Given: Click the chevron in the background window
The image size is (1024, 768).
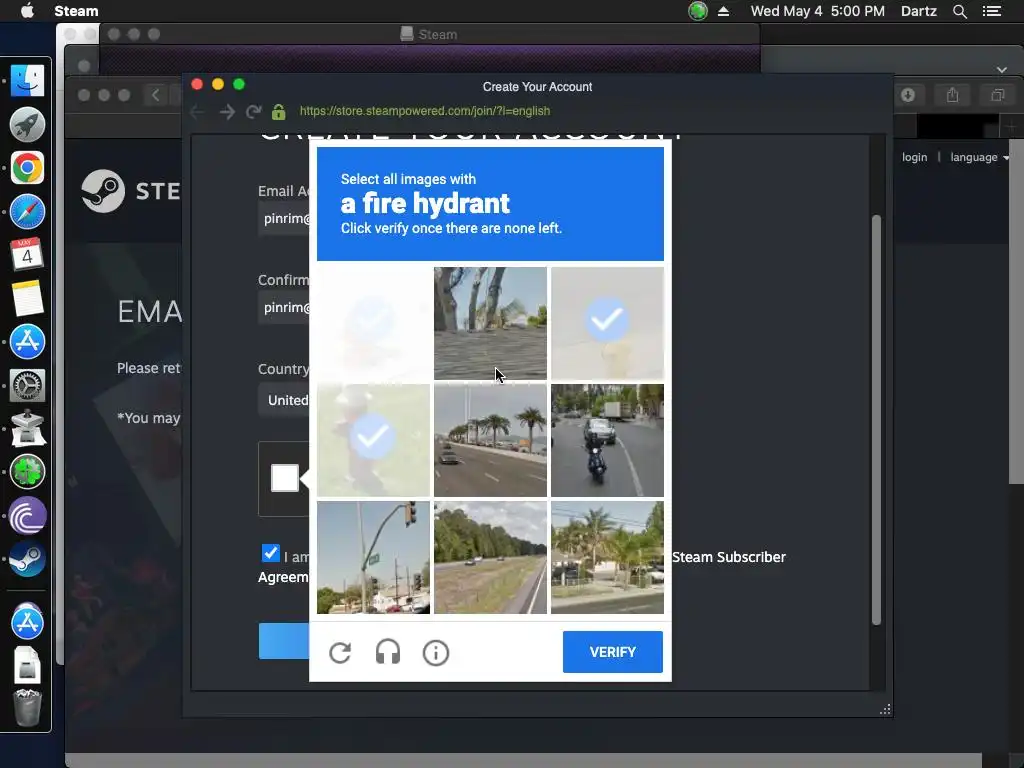Looking at the screenshot, I should [1001, 69].
